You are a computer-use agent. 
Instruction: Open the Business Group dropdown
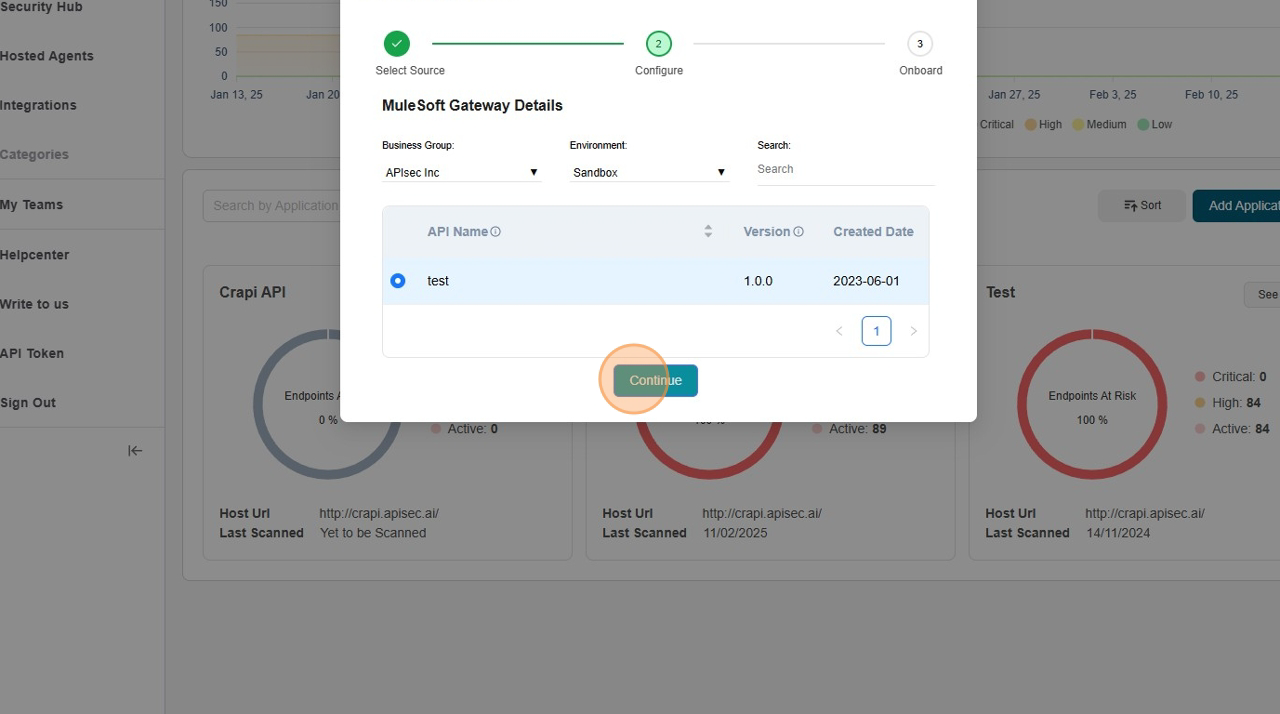point(461,173)
